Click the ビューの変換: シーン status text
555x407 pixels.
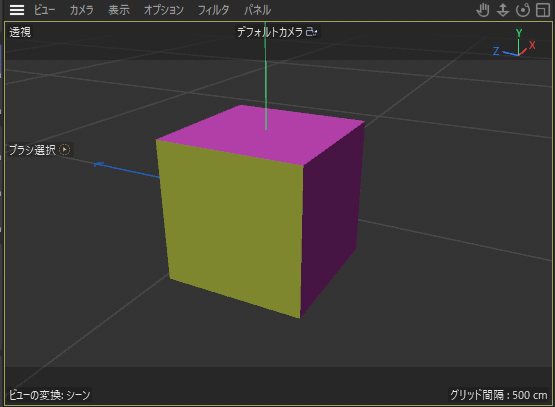tap(50, 395)
